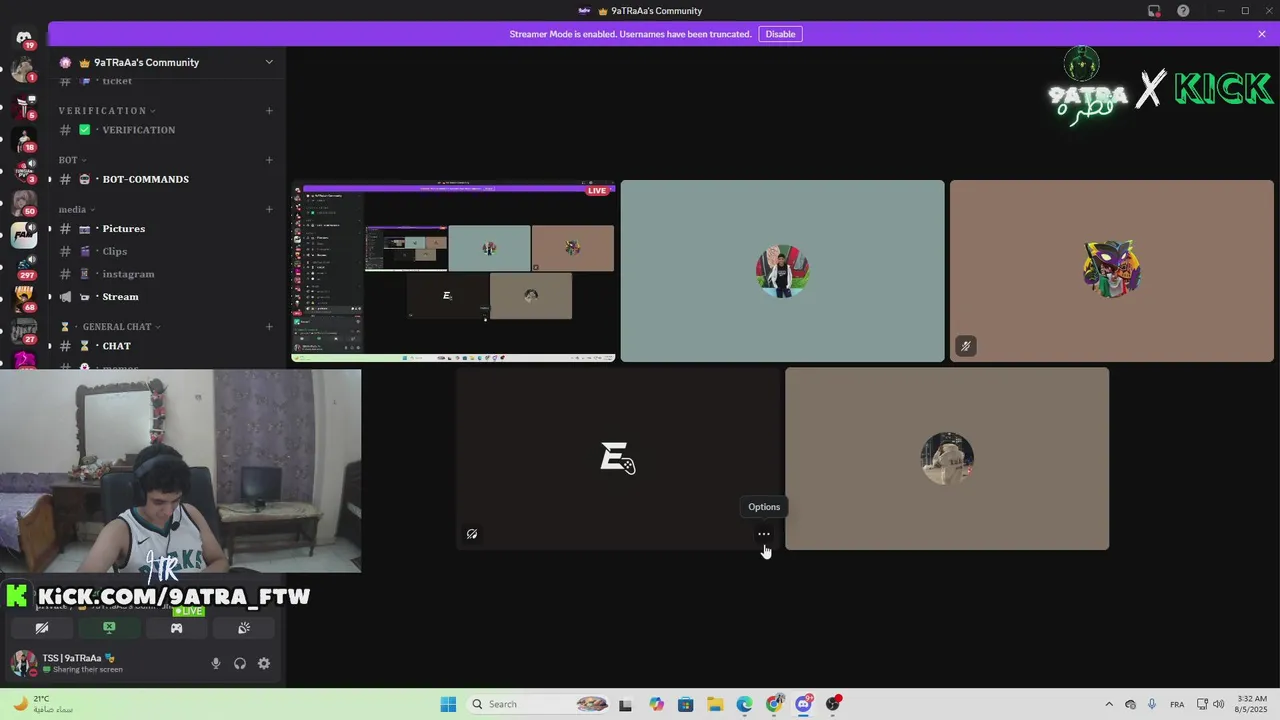Stop screen sharing button in voice panel

pyautogui.click(x=109, y=628)
